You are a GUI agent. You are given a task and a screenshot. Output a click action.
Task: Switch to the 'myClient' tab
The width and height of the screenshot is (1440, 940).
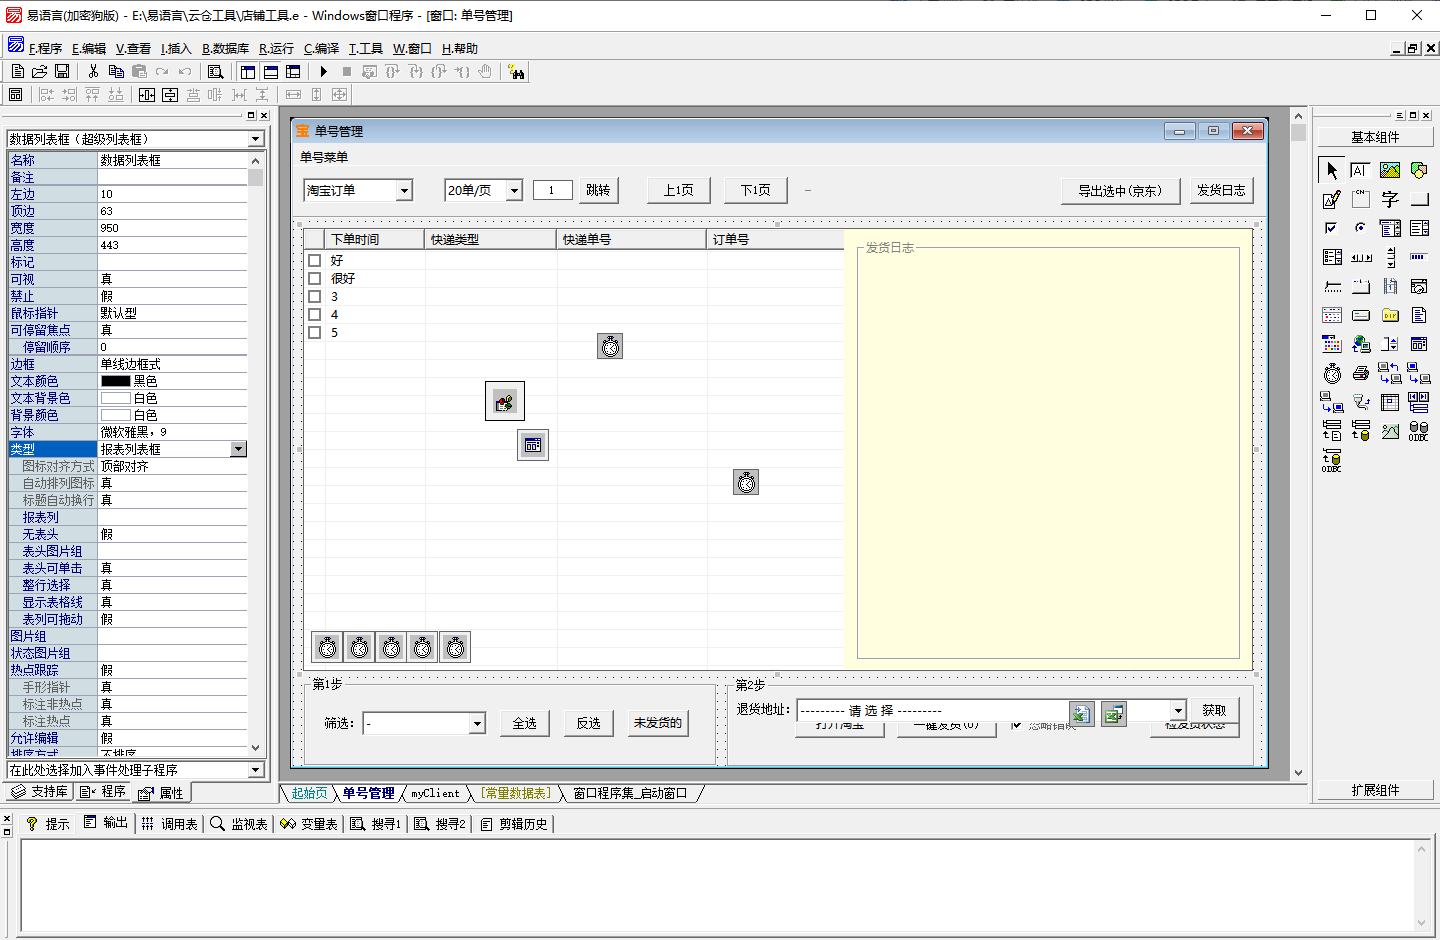(435, 794)
